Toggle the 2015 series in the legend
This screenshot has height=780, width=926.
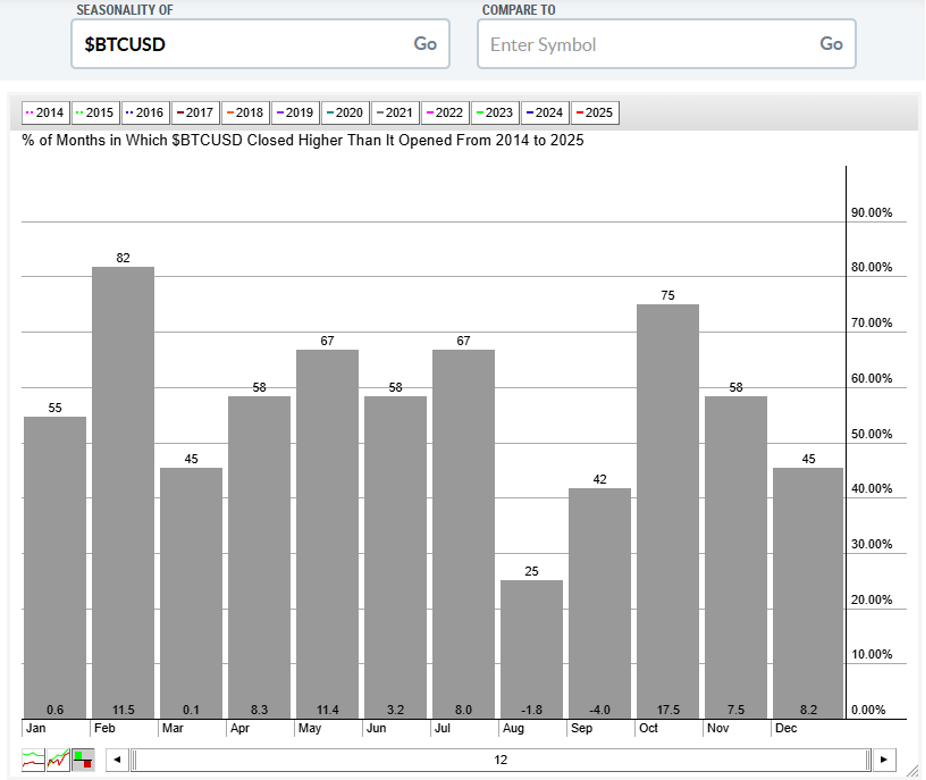[x=95, y=113]
